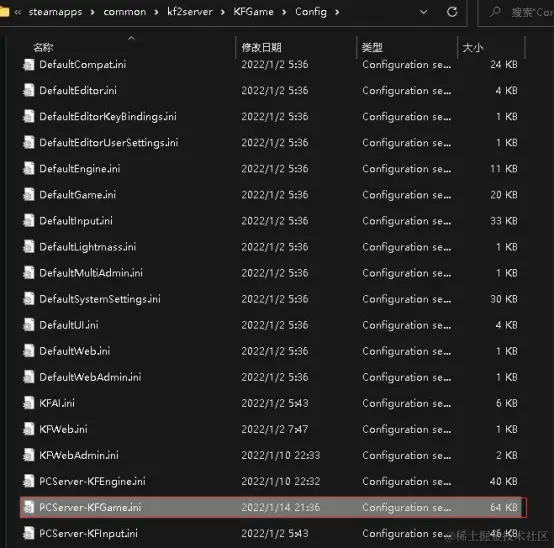This screenshot has height=548, width=554.
Task: Click the file icon of DefaultEditor.ini
Action: [x=29, y=91]
